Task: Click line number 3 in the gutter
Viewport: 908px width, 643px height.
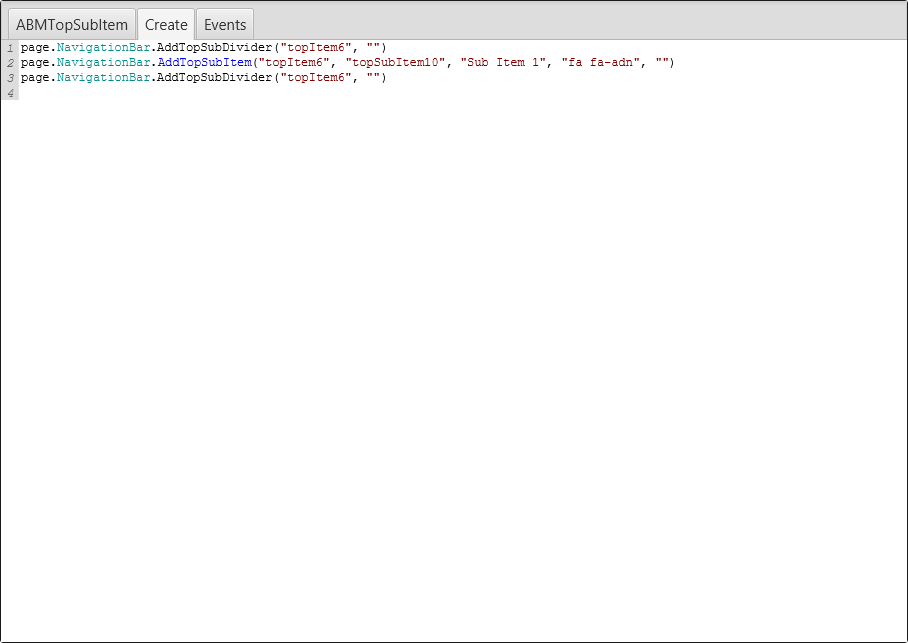Action: click(x=10, y=78)
